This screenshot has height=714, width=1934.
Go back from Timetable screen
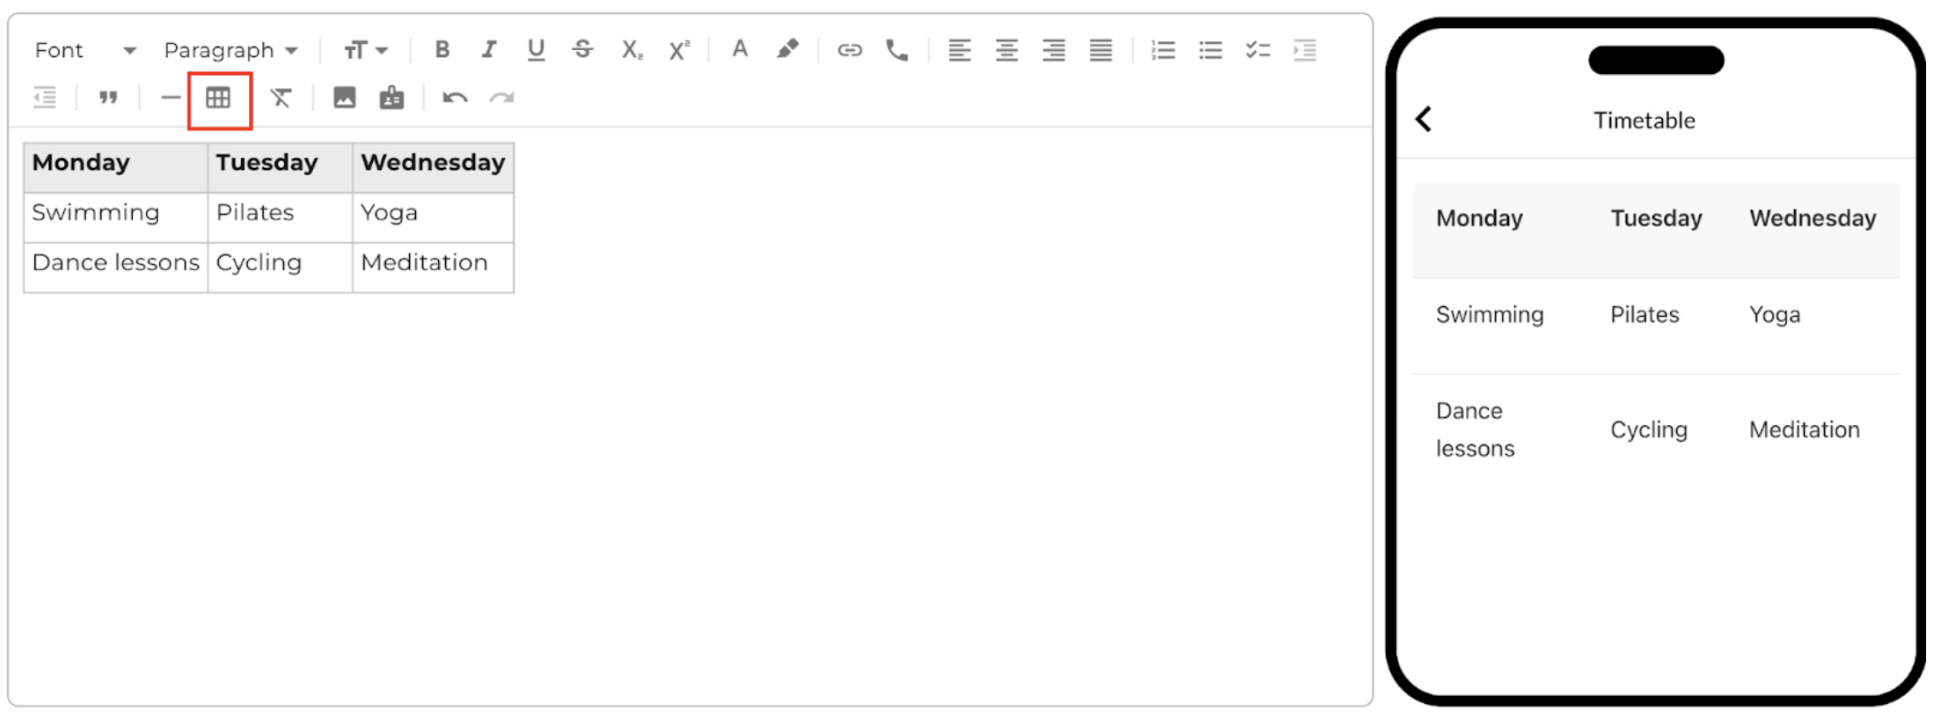click(1424, 120)
